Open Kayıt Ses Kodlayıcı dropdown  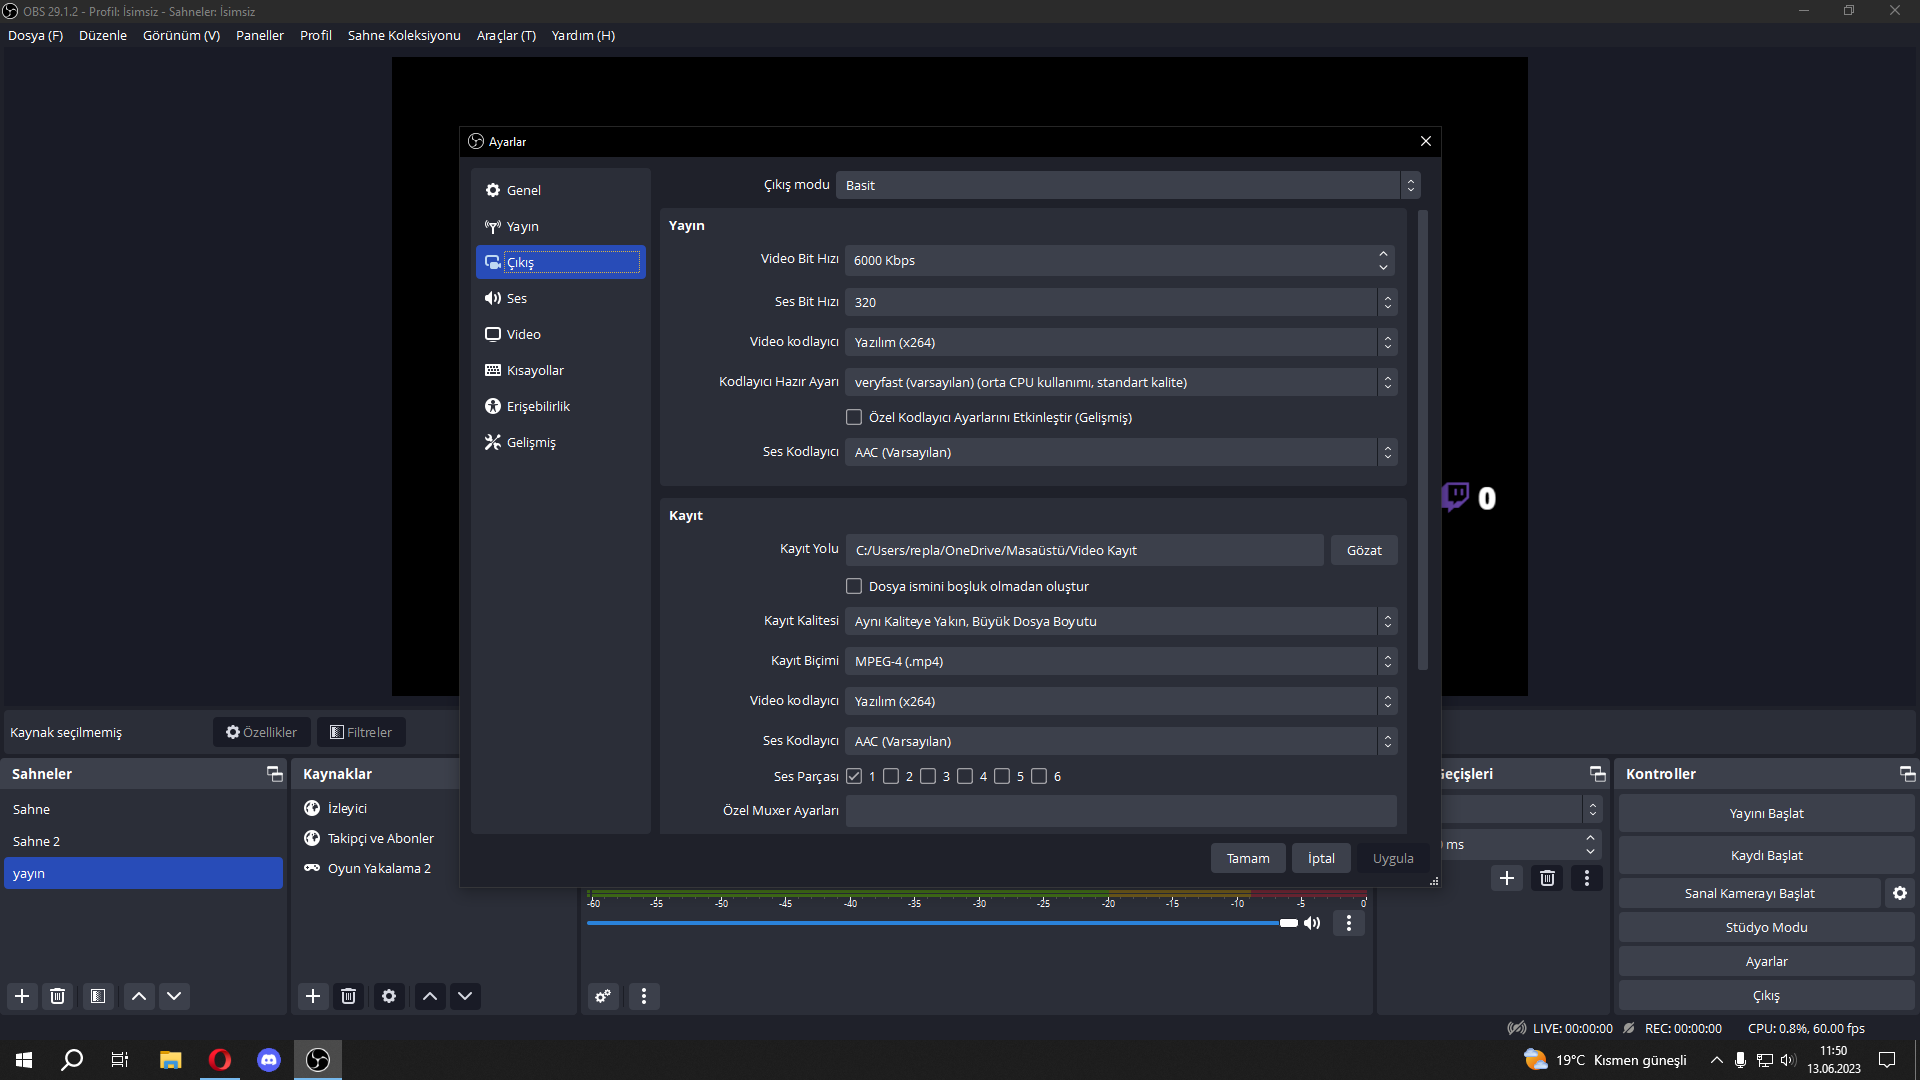click(1121, 741)
